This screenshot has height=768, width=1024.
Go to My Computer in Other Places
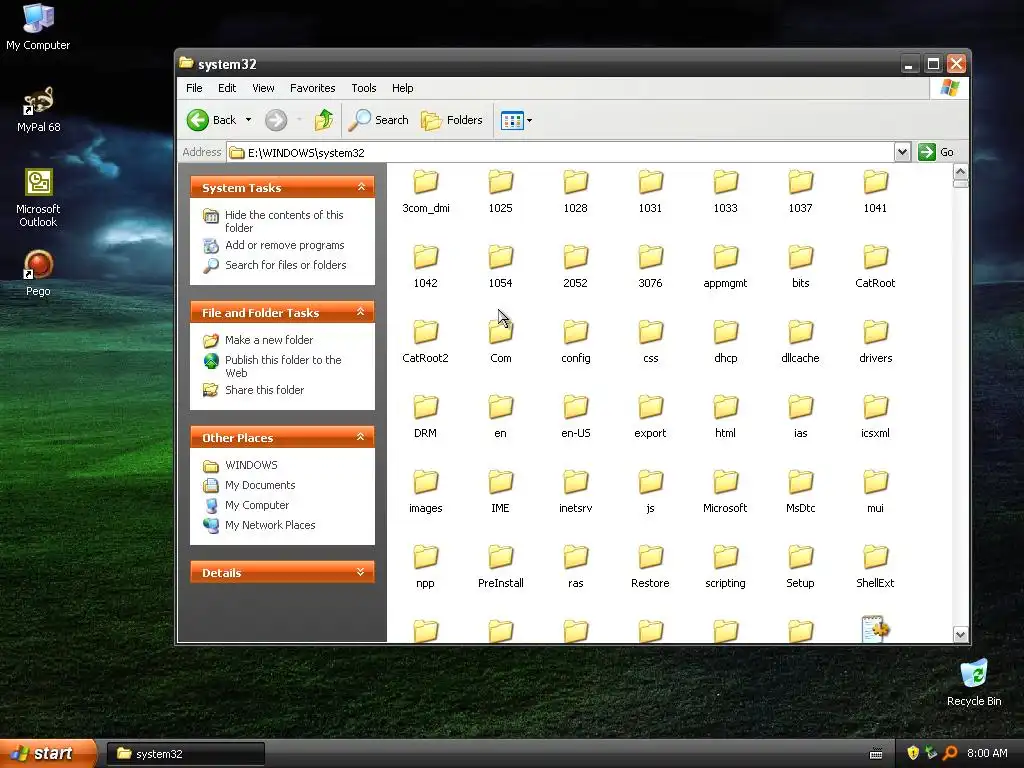[257, 505]
